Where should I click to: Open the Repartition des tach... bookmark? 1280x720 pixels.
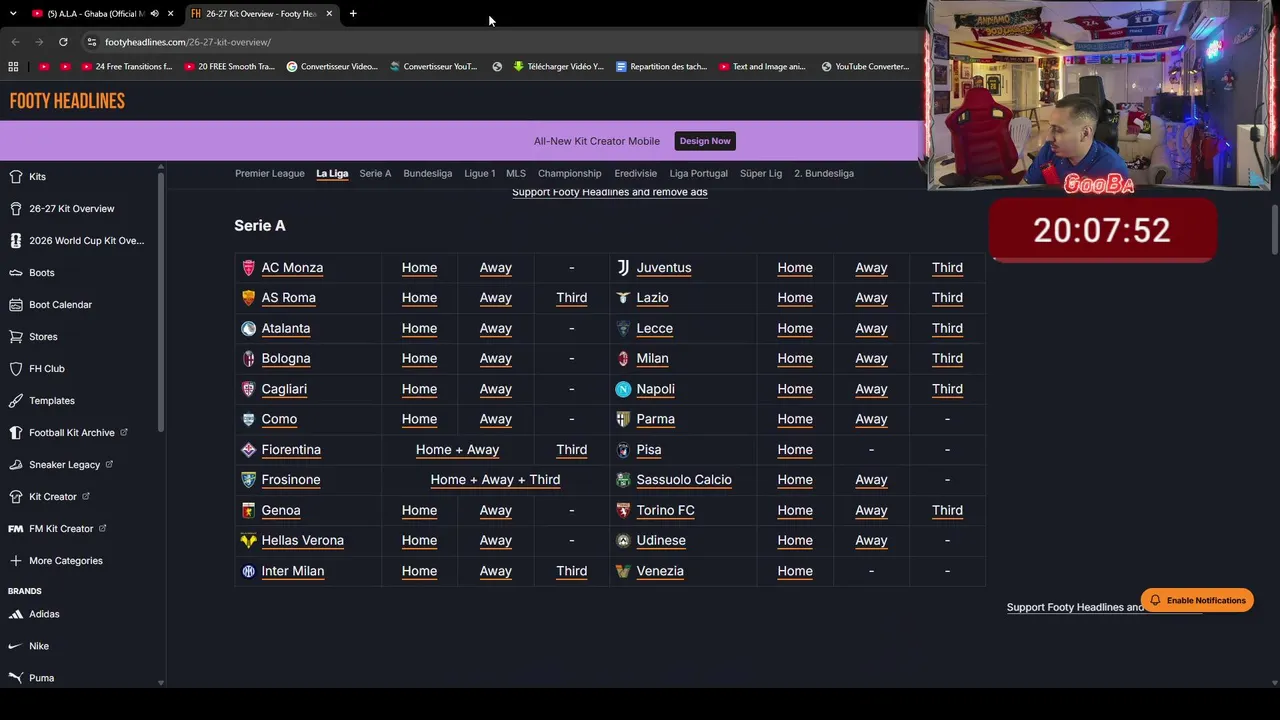pyautogui.click(x=662, y=67)
